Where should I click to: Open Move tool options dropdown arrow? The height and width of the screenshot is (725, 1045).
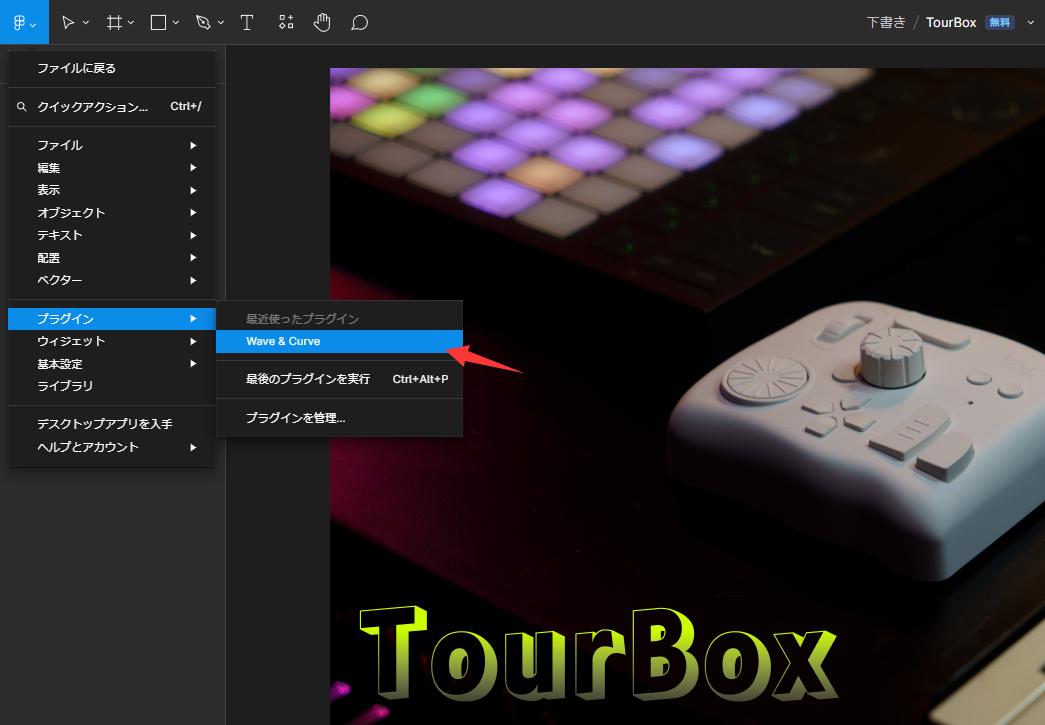coord(86,23)
